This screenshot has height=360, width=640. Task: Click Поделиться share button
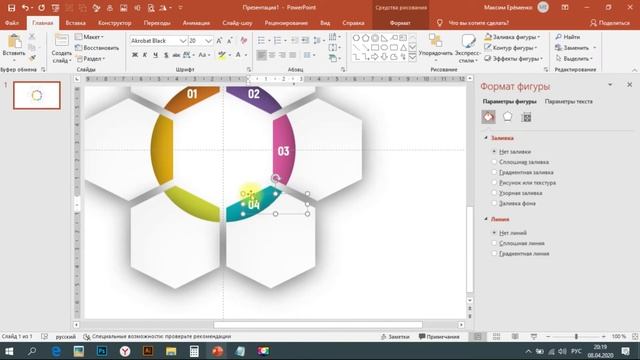(610, 23)
